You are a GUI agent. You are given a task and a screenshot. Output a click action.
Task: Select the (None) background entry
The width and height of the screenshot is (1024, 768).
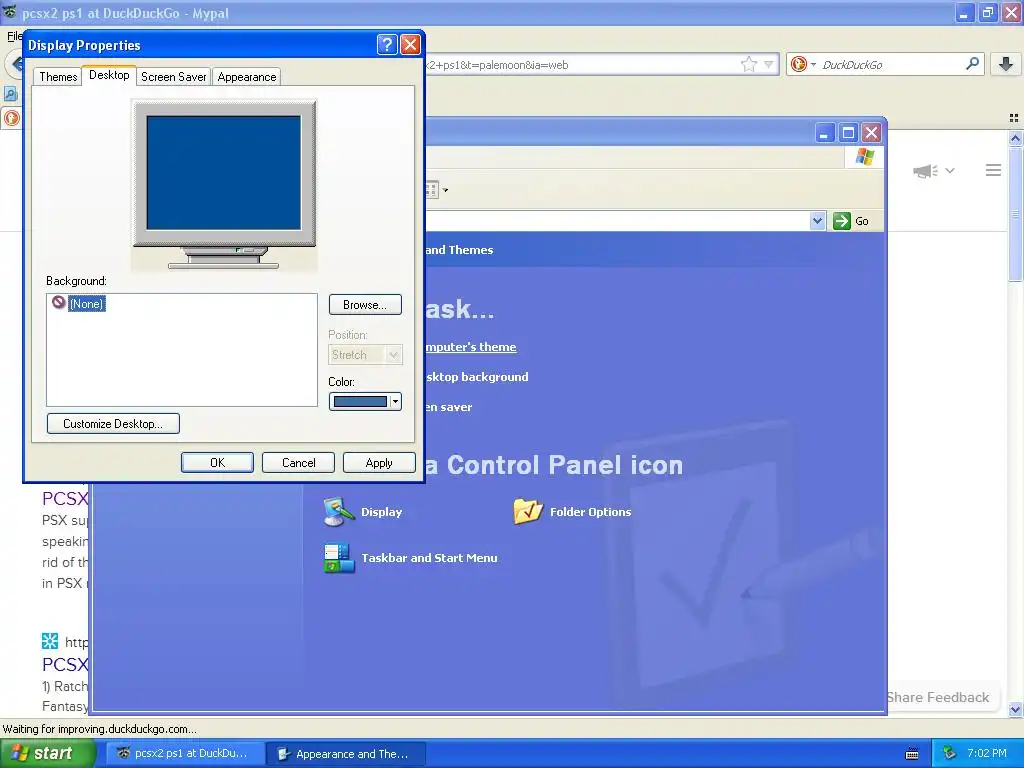pyautogui.click(x=86, y=304)
